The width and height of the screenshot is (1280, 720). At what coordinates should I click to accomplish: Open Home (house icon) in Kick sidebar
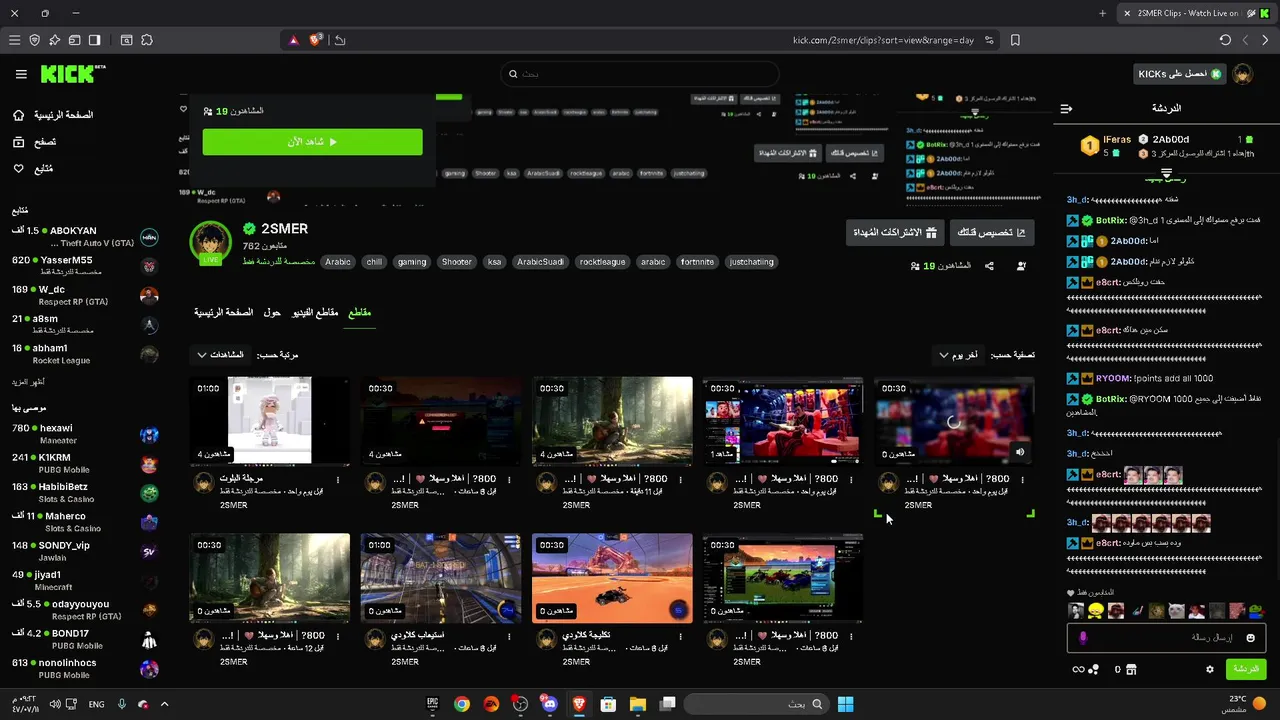[18, 115]
